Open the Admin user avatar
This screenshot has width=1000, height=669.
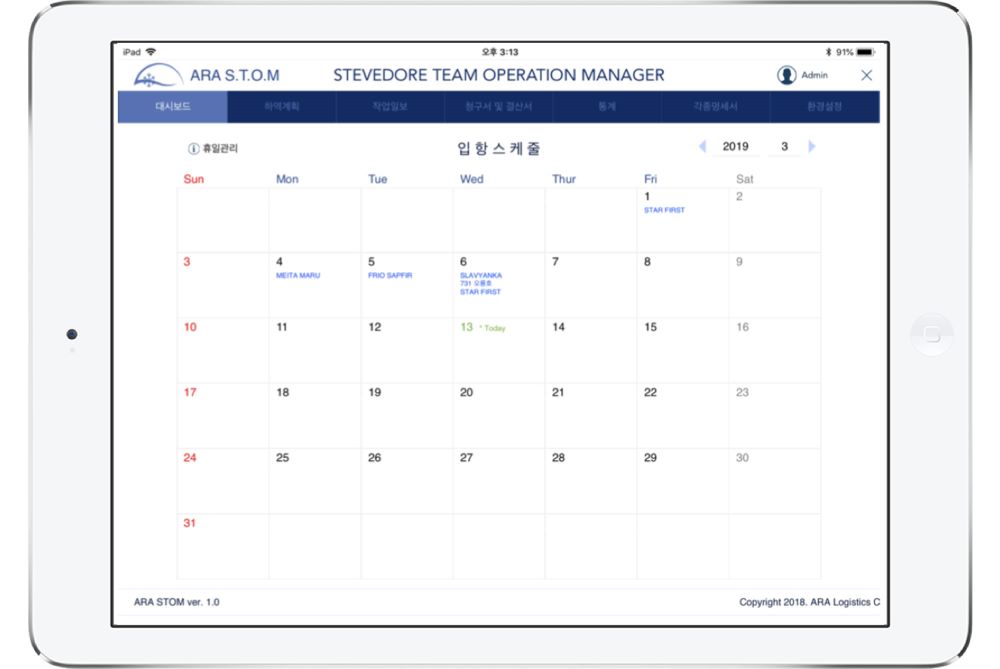(786, 75)
